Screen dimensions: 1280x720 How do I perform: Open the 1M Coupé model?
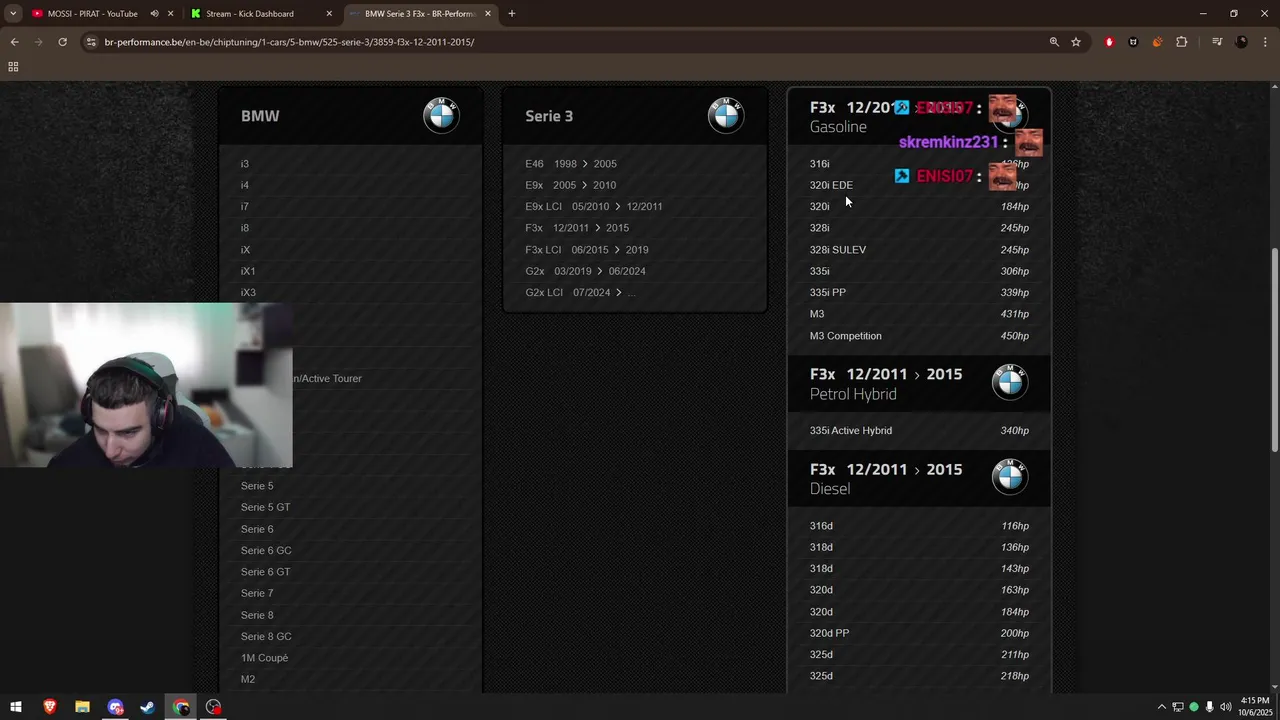tap(264, 658)
